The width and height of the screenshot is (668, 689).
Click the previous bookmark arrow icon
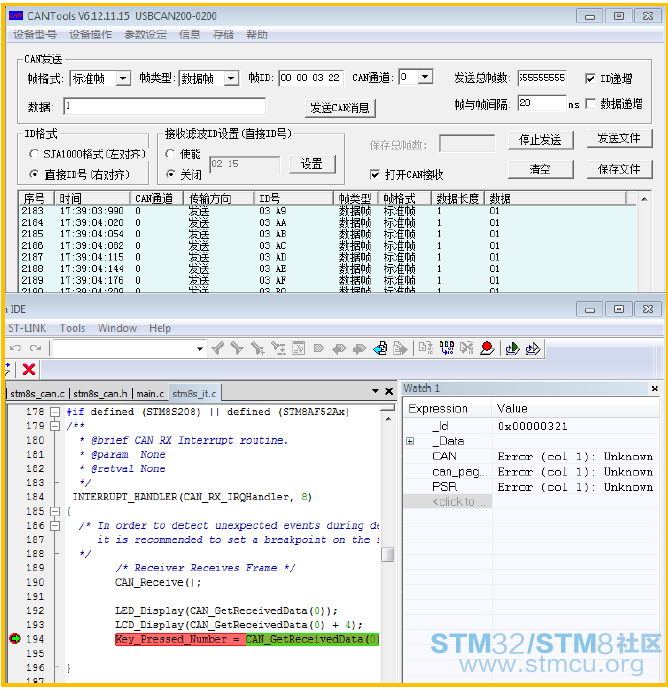point(339,348)
